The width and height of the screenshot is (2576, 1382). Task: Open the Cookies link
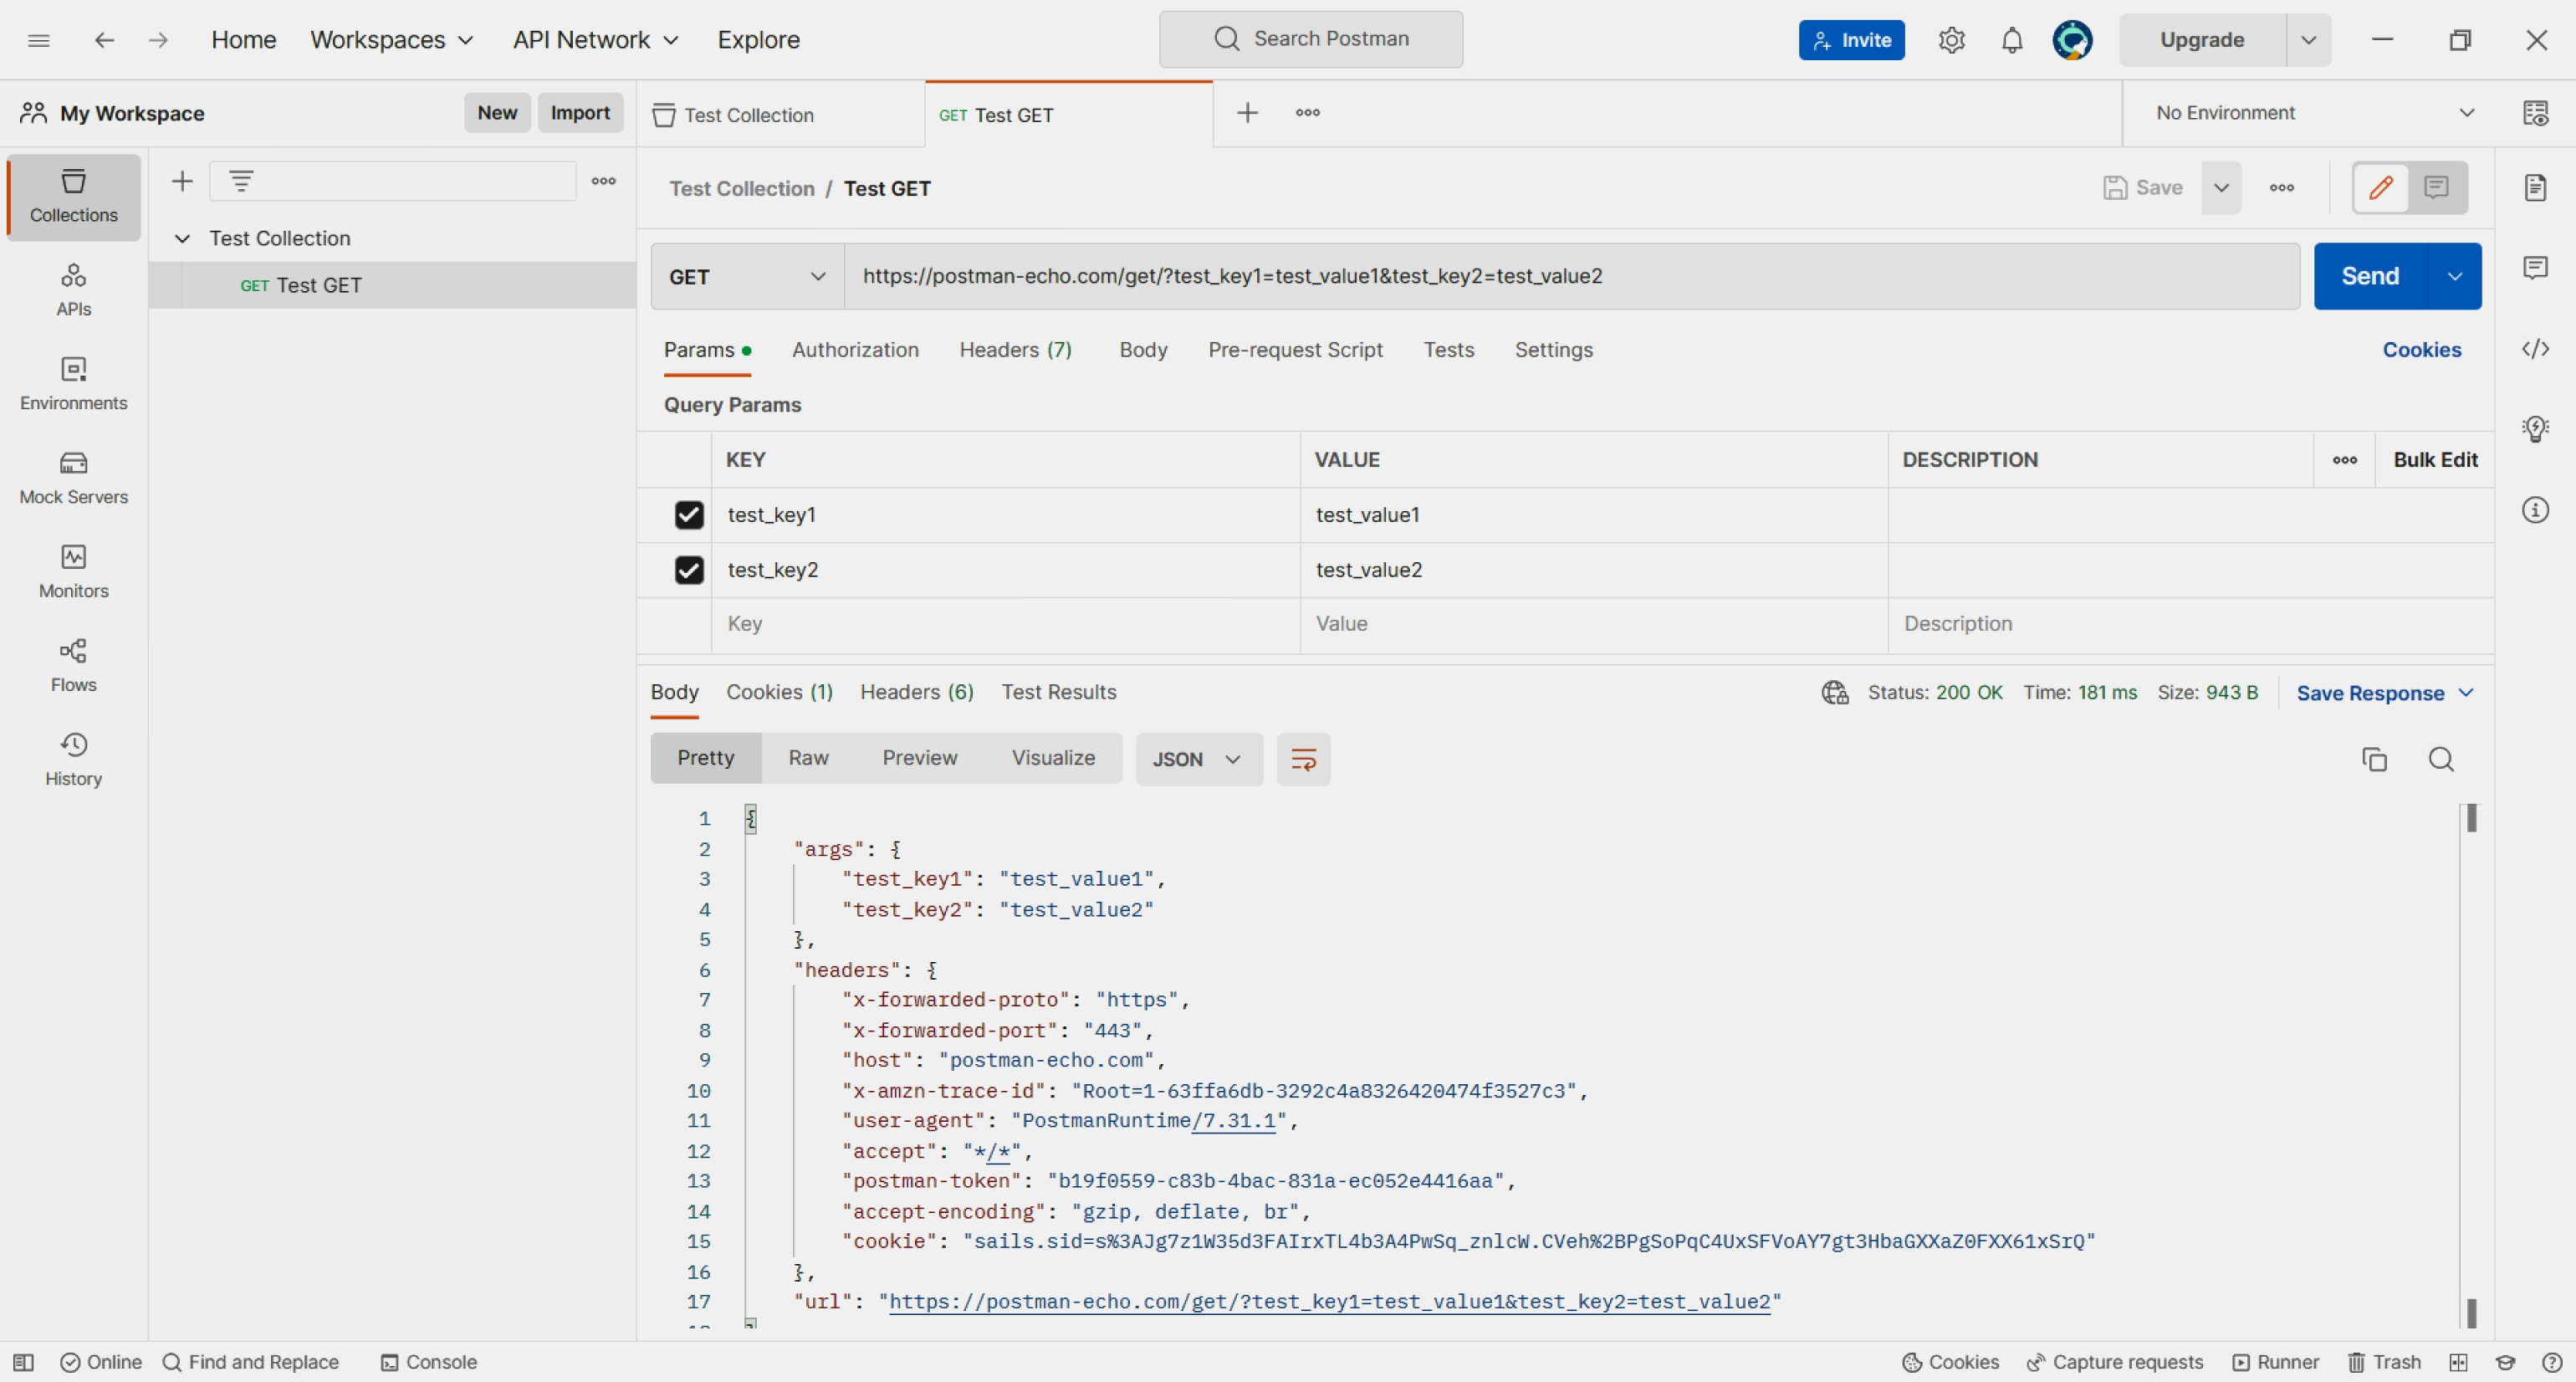coord(2421,350)
